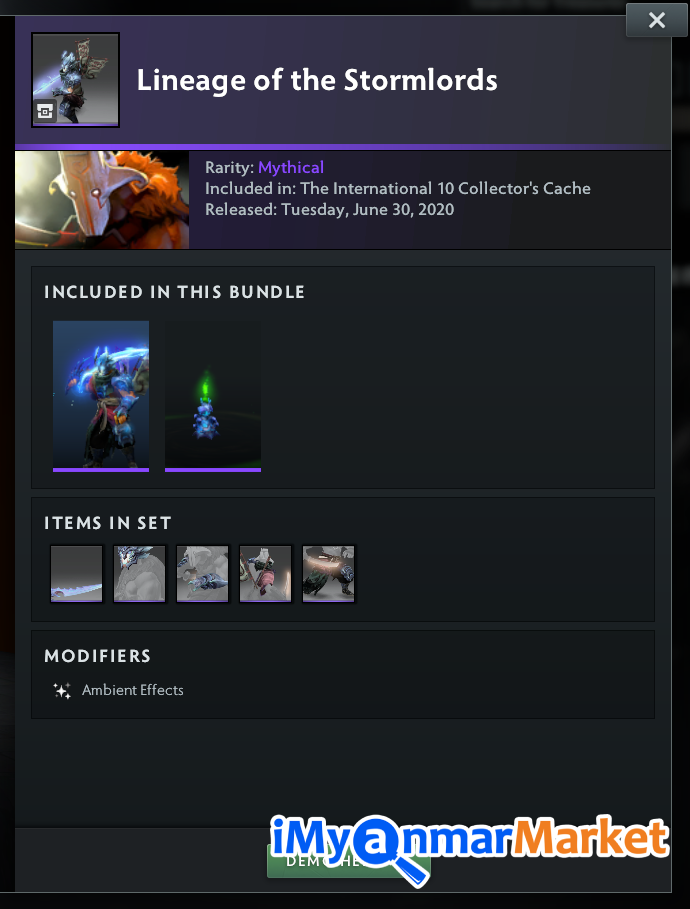Click the Ambient Effects sparkle icon
The image size is (690, 909).
[x=62, y=690]
